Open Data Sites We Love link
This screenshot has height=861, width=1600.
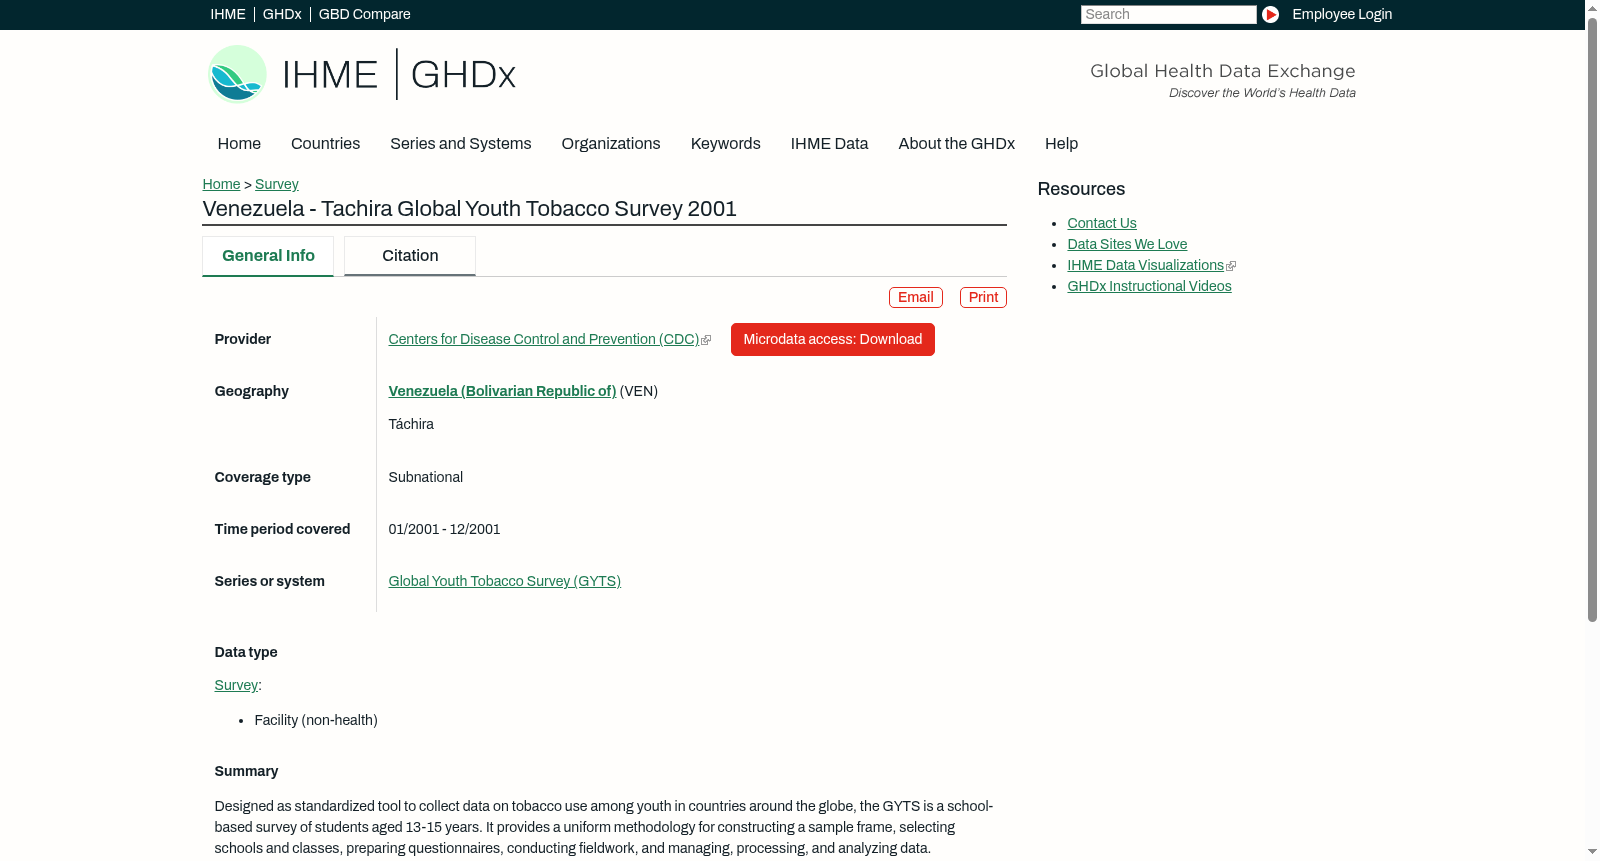coord(1127,245)
